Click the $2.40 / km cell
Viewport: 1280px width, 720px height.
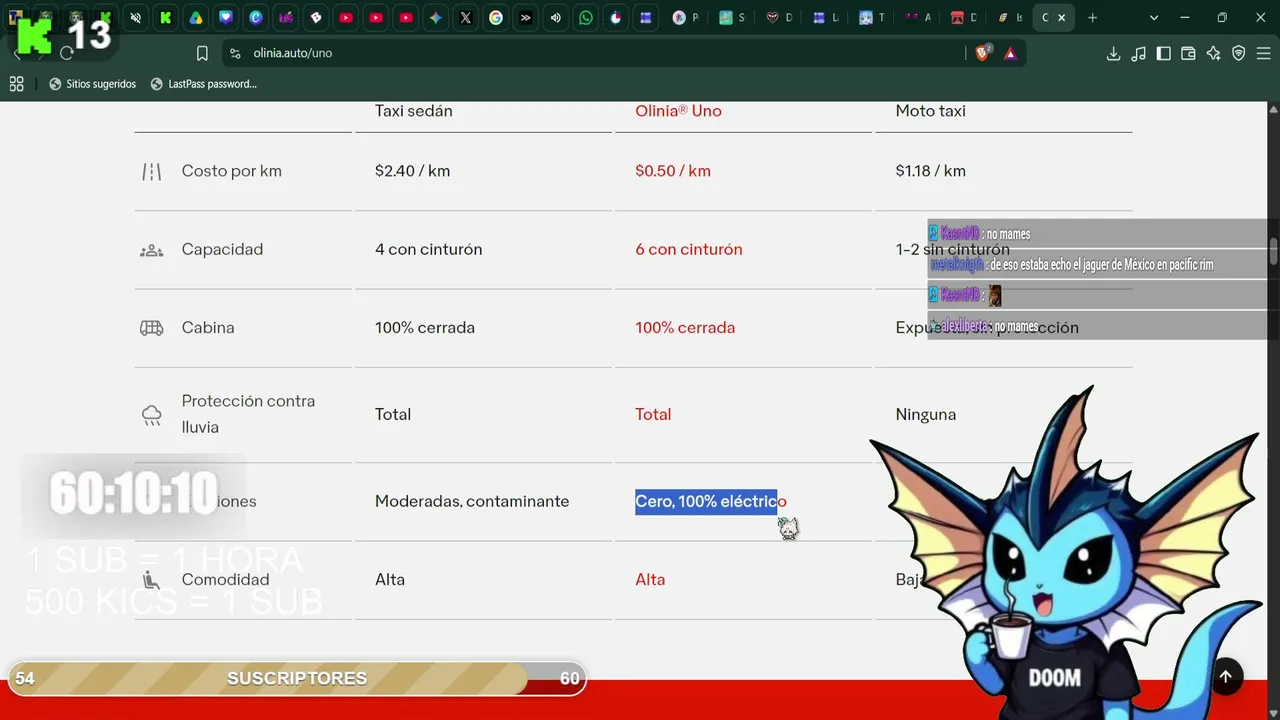412,171
